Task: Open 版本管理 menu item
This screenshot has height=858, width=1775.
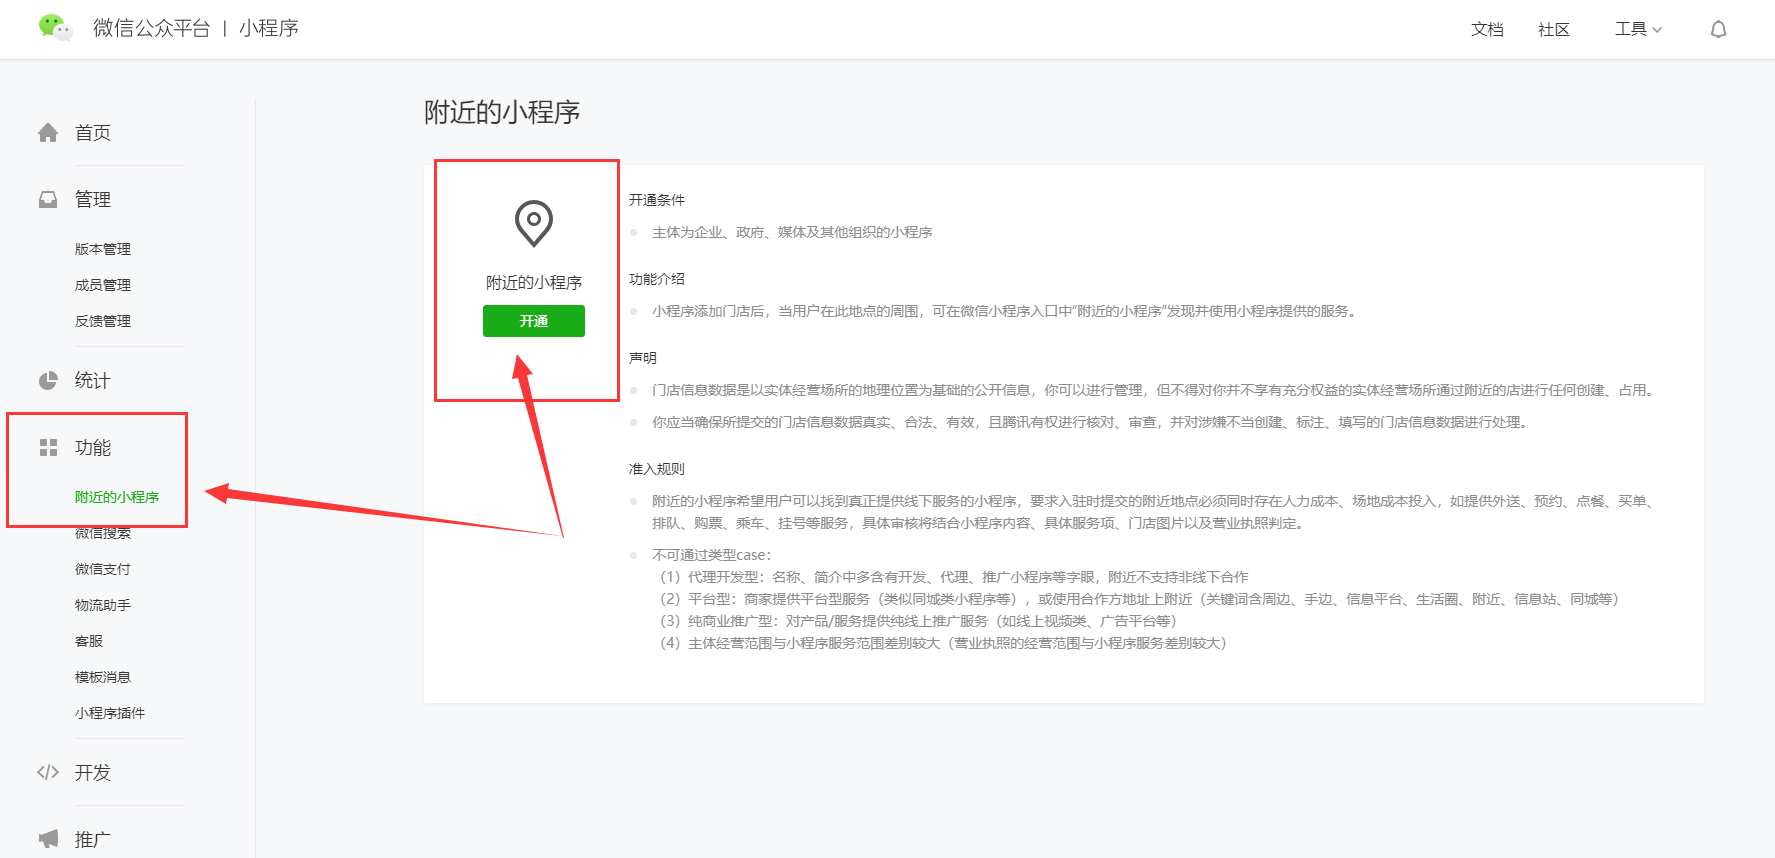Action: [x=103, y=249]
